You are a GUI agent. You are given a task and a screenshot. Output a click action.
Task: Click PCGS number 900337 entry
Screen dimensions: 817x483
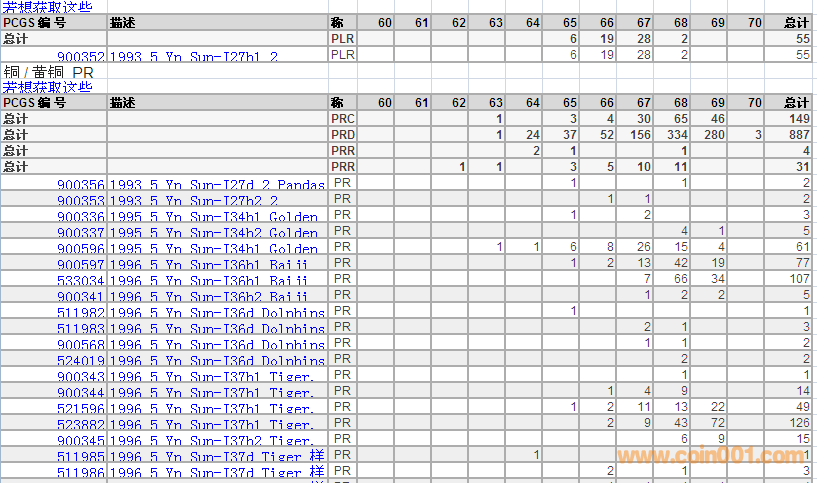click(80, 232)
